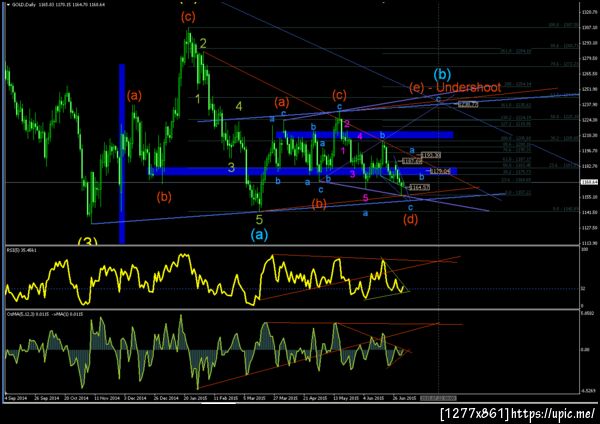The width and height of the screenshot is (600, 424).
Task: Select the upper blue horizontal zone rectangle
Action: click(x=365, y=135)
